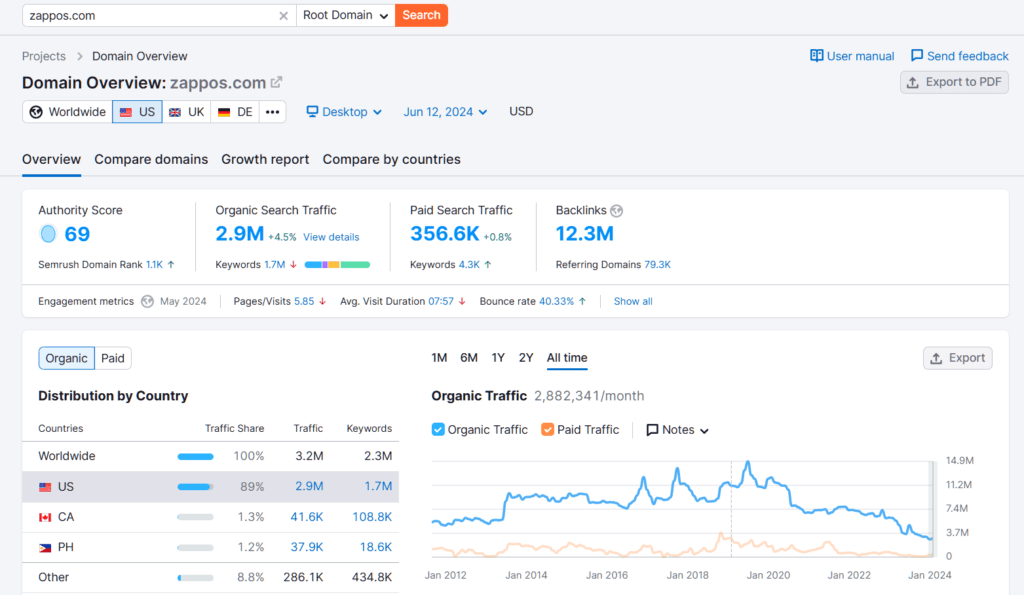Open the Desktop device dropdown
This screenshot has width=1024, height=595.
pos(344,112)
